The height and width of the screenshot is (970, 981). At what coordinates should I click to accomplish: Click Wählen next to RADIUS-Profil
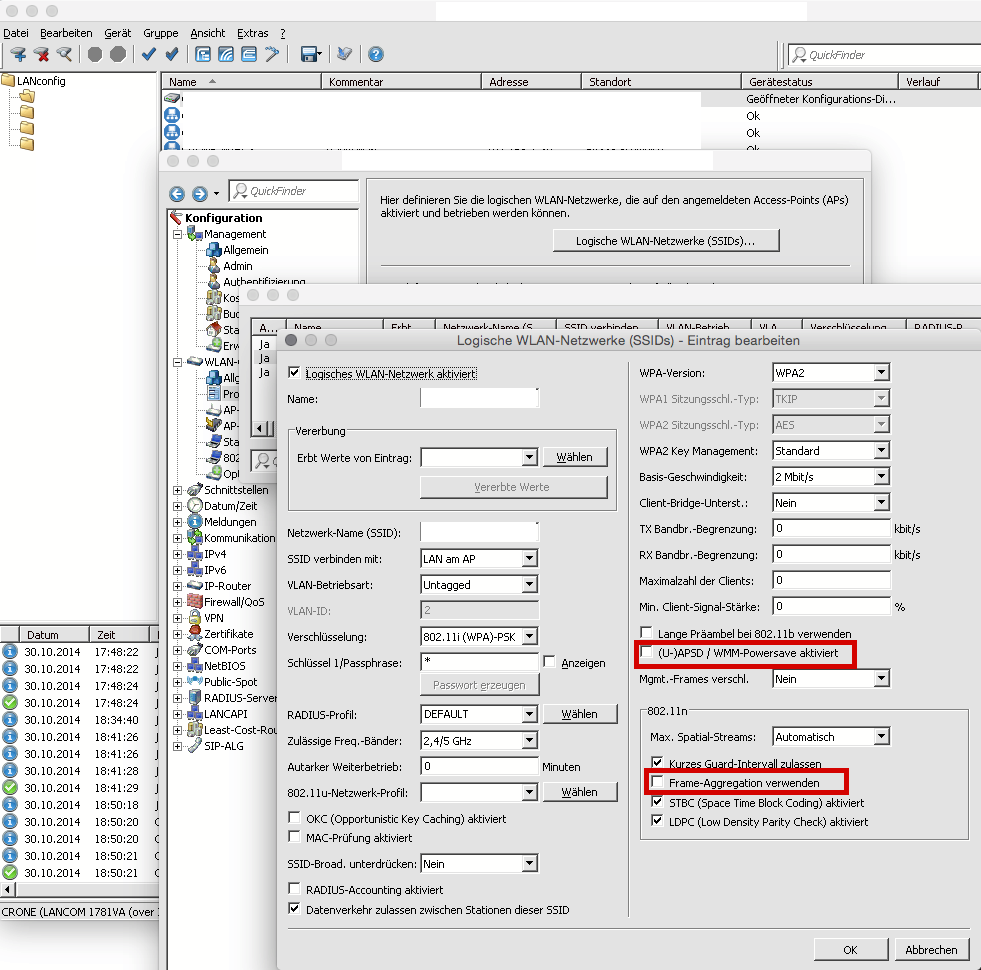tap(579, 714)
